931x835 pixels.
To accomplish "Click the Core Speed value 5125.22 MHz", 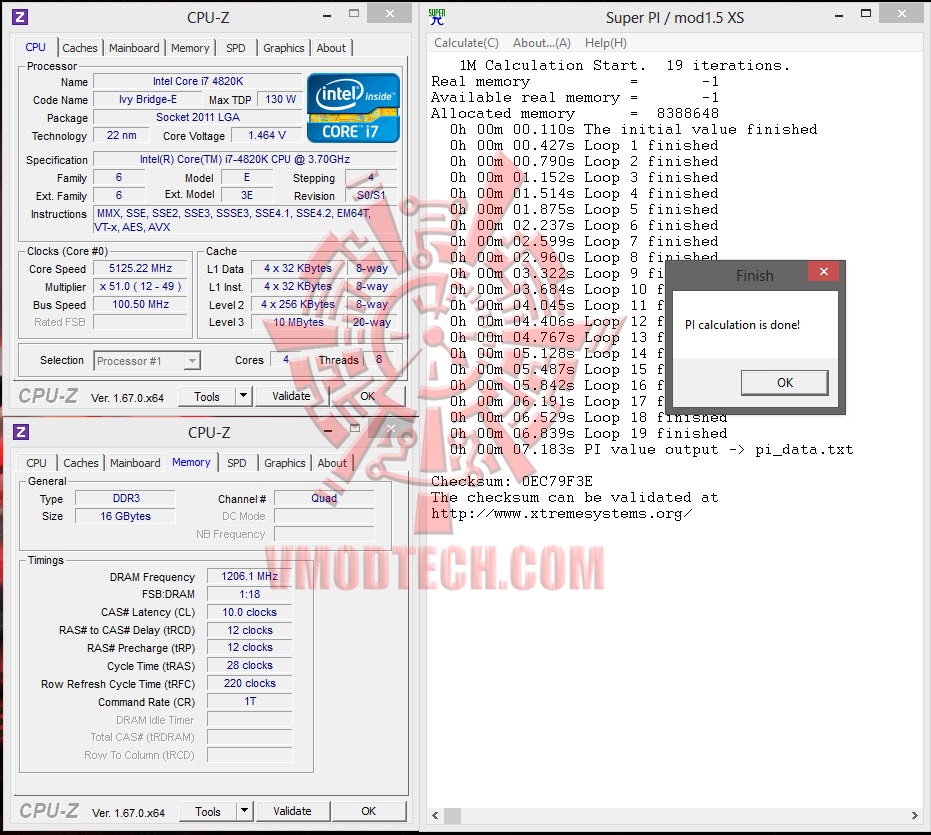I will pyautogui.click(x=140, y=268).
